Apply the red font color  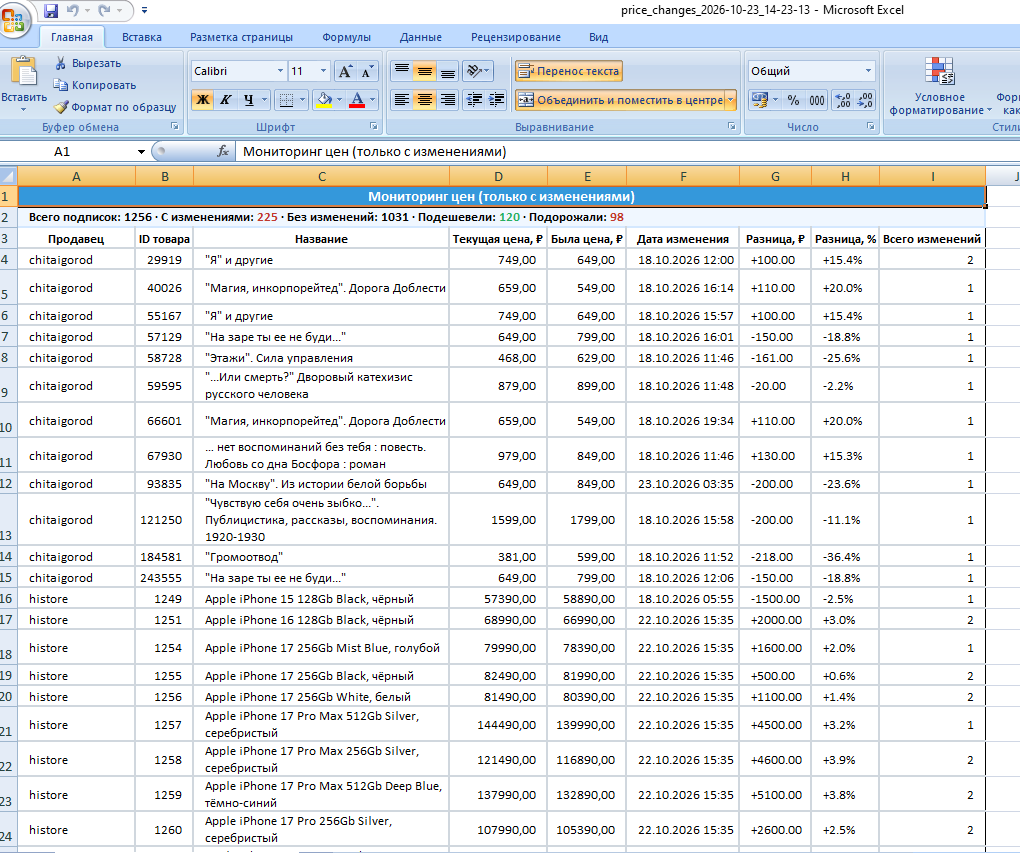(x=357, y=100)
